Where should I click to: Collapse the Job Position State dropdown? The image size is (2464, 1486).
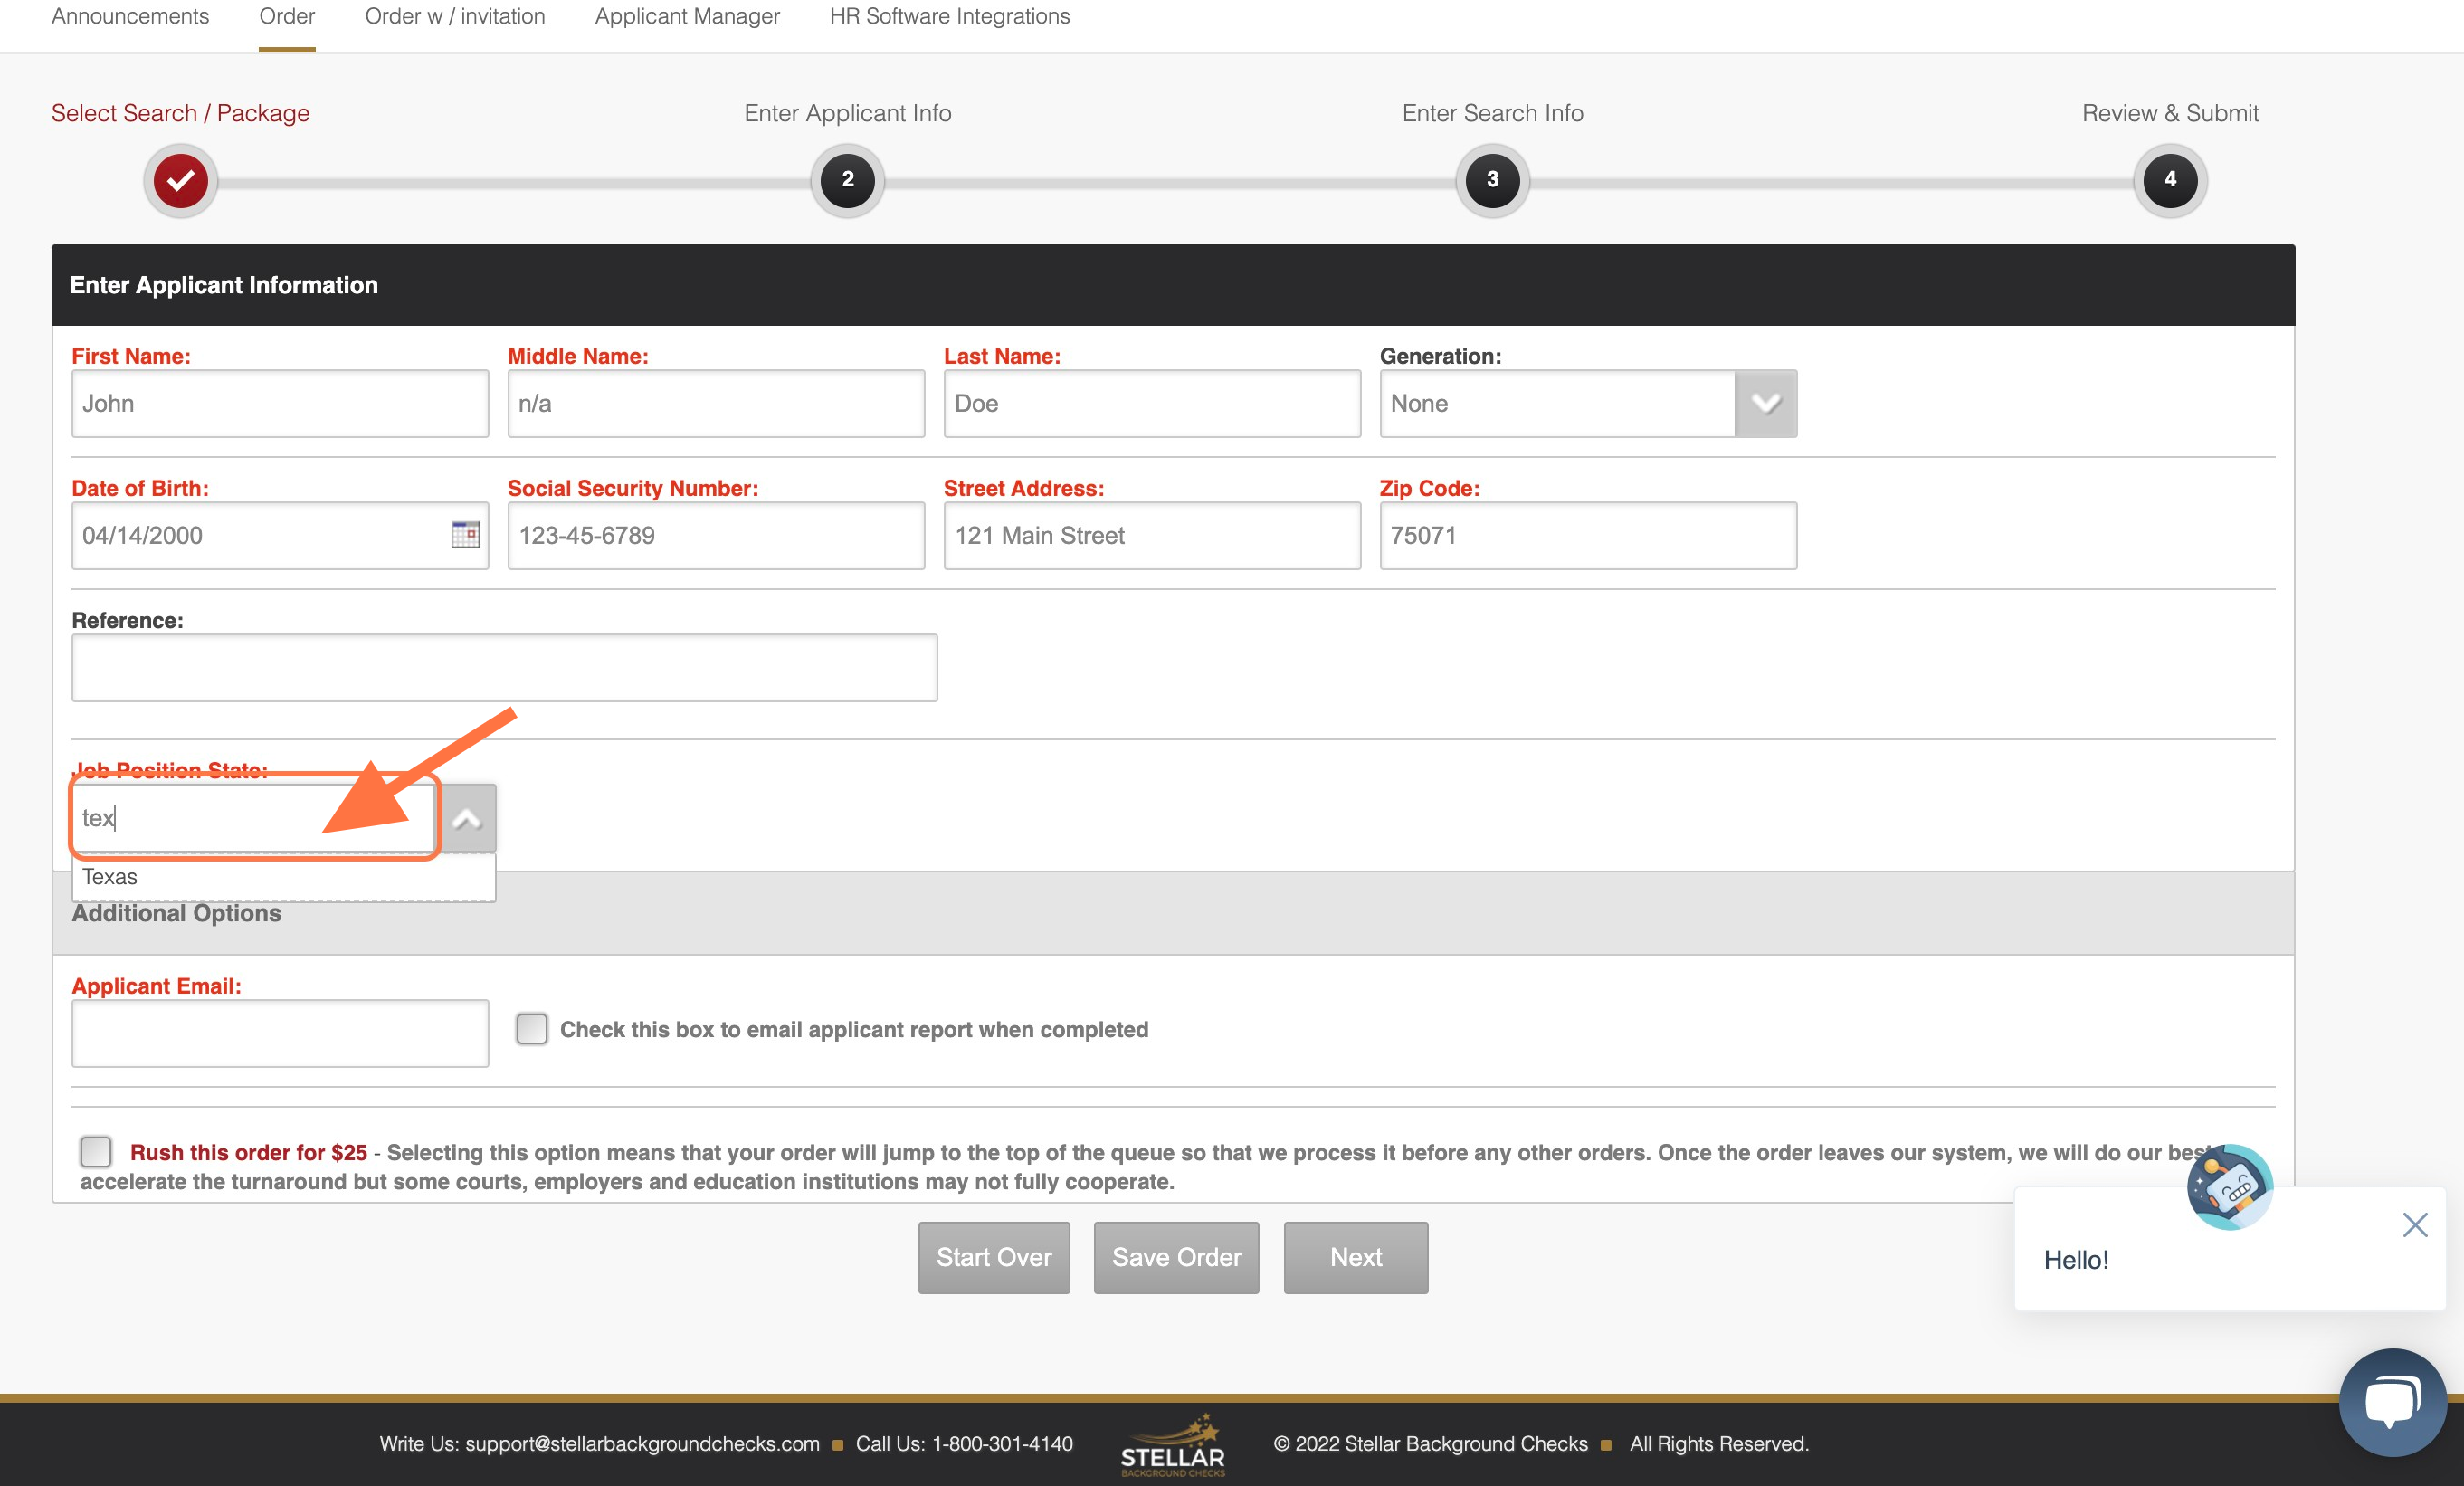click(466, 819)
